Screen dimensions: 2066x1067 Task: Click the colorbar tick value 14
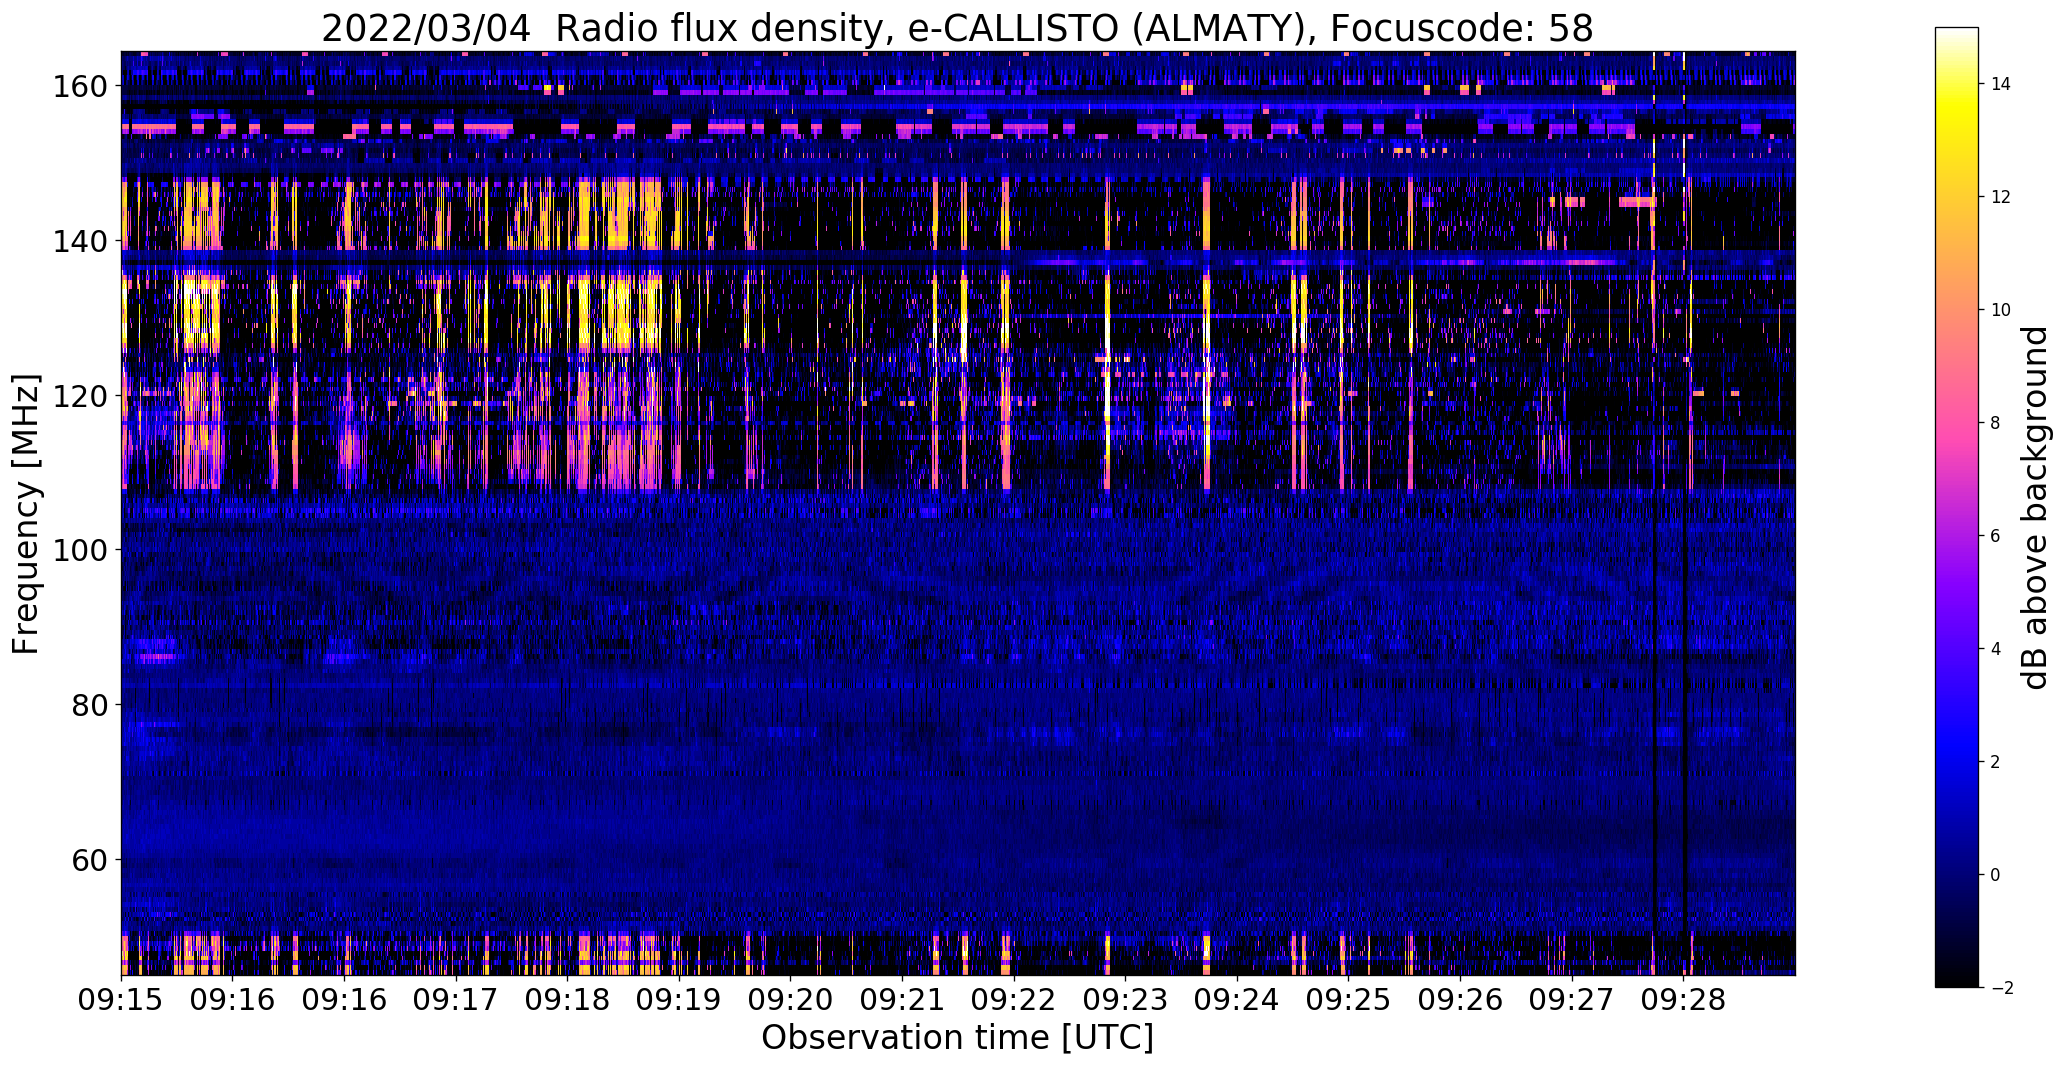(2000, 85)
